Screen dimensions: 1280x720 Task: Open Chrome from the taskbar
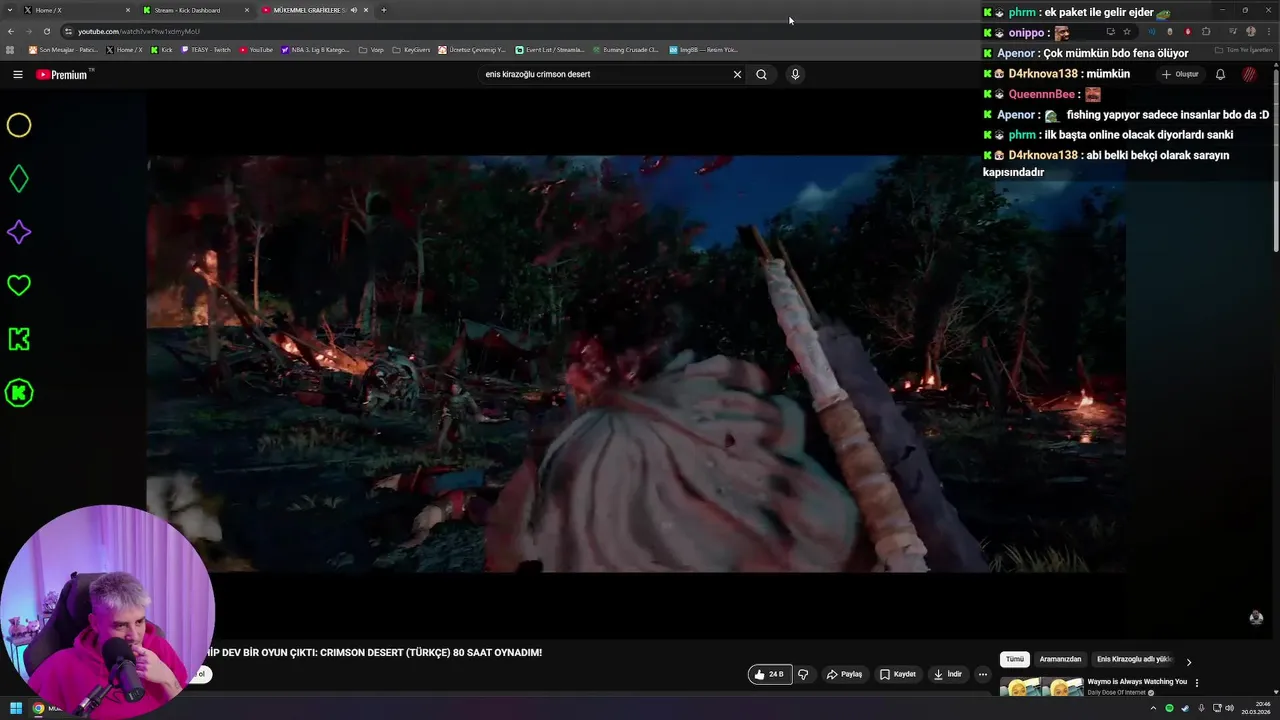click(x=38, y=708)
